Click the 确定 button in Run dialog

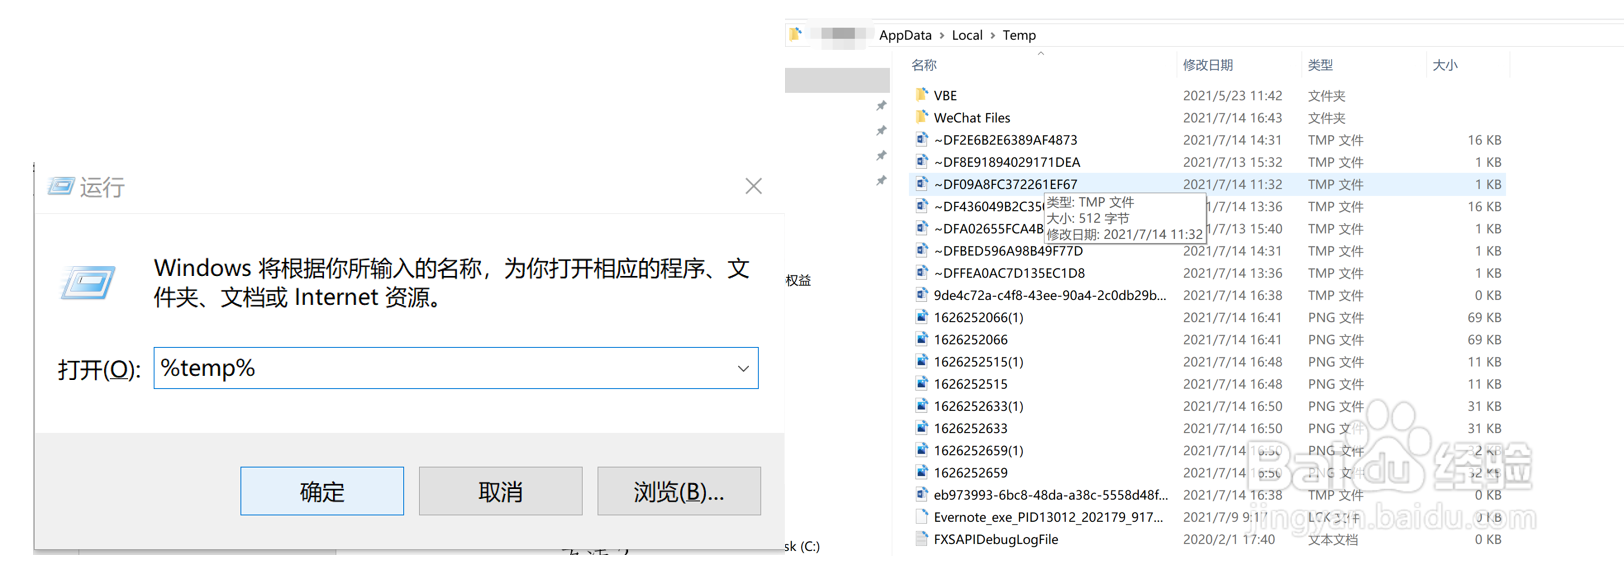pos(322,491)
